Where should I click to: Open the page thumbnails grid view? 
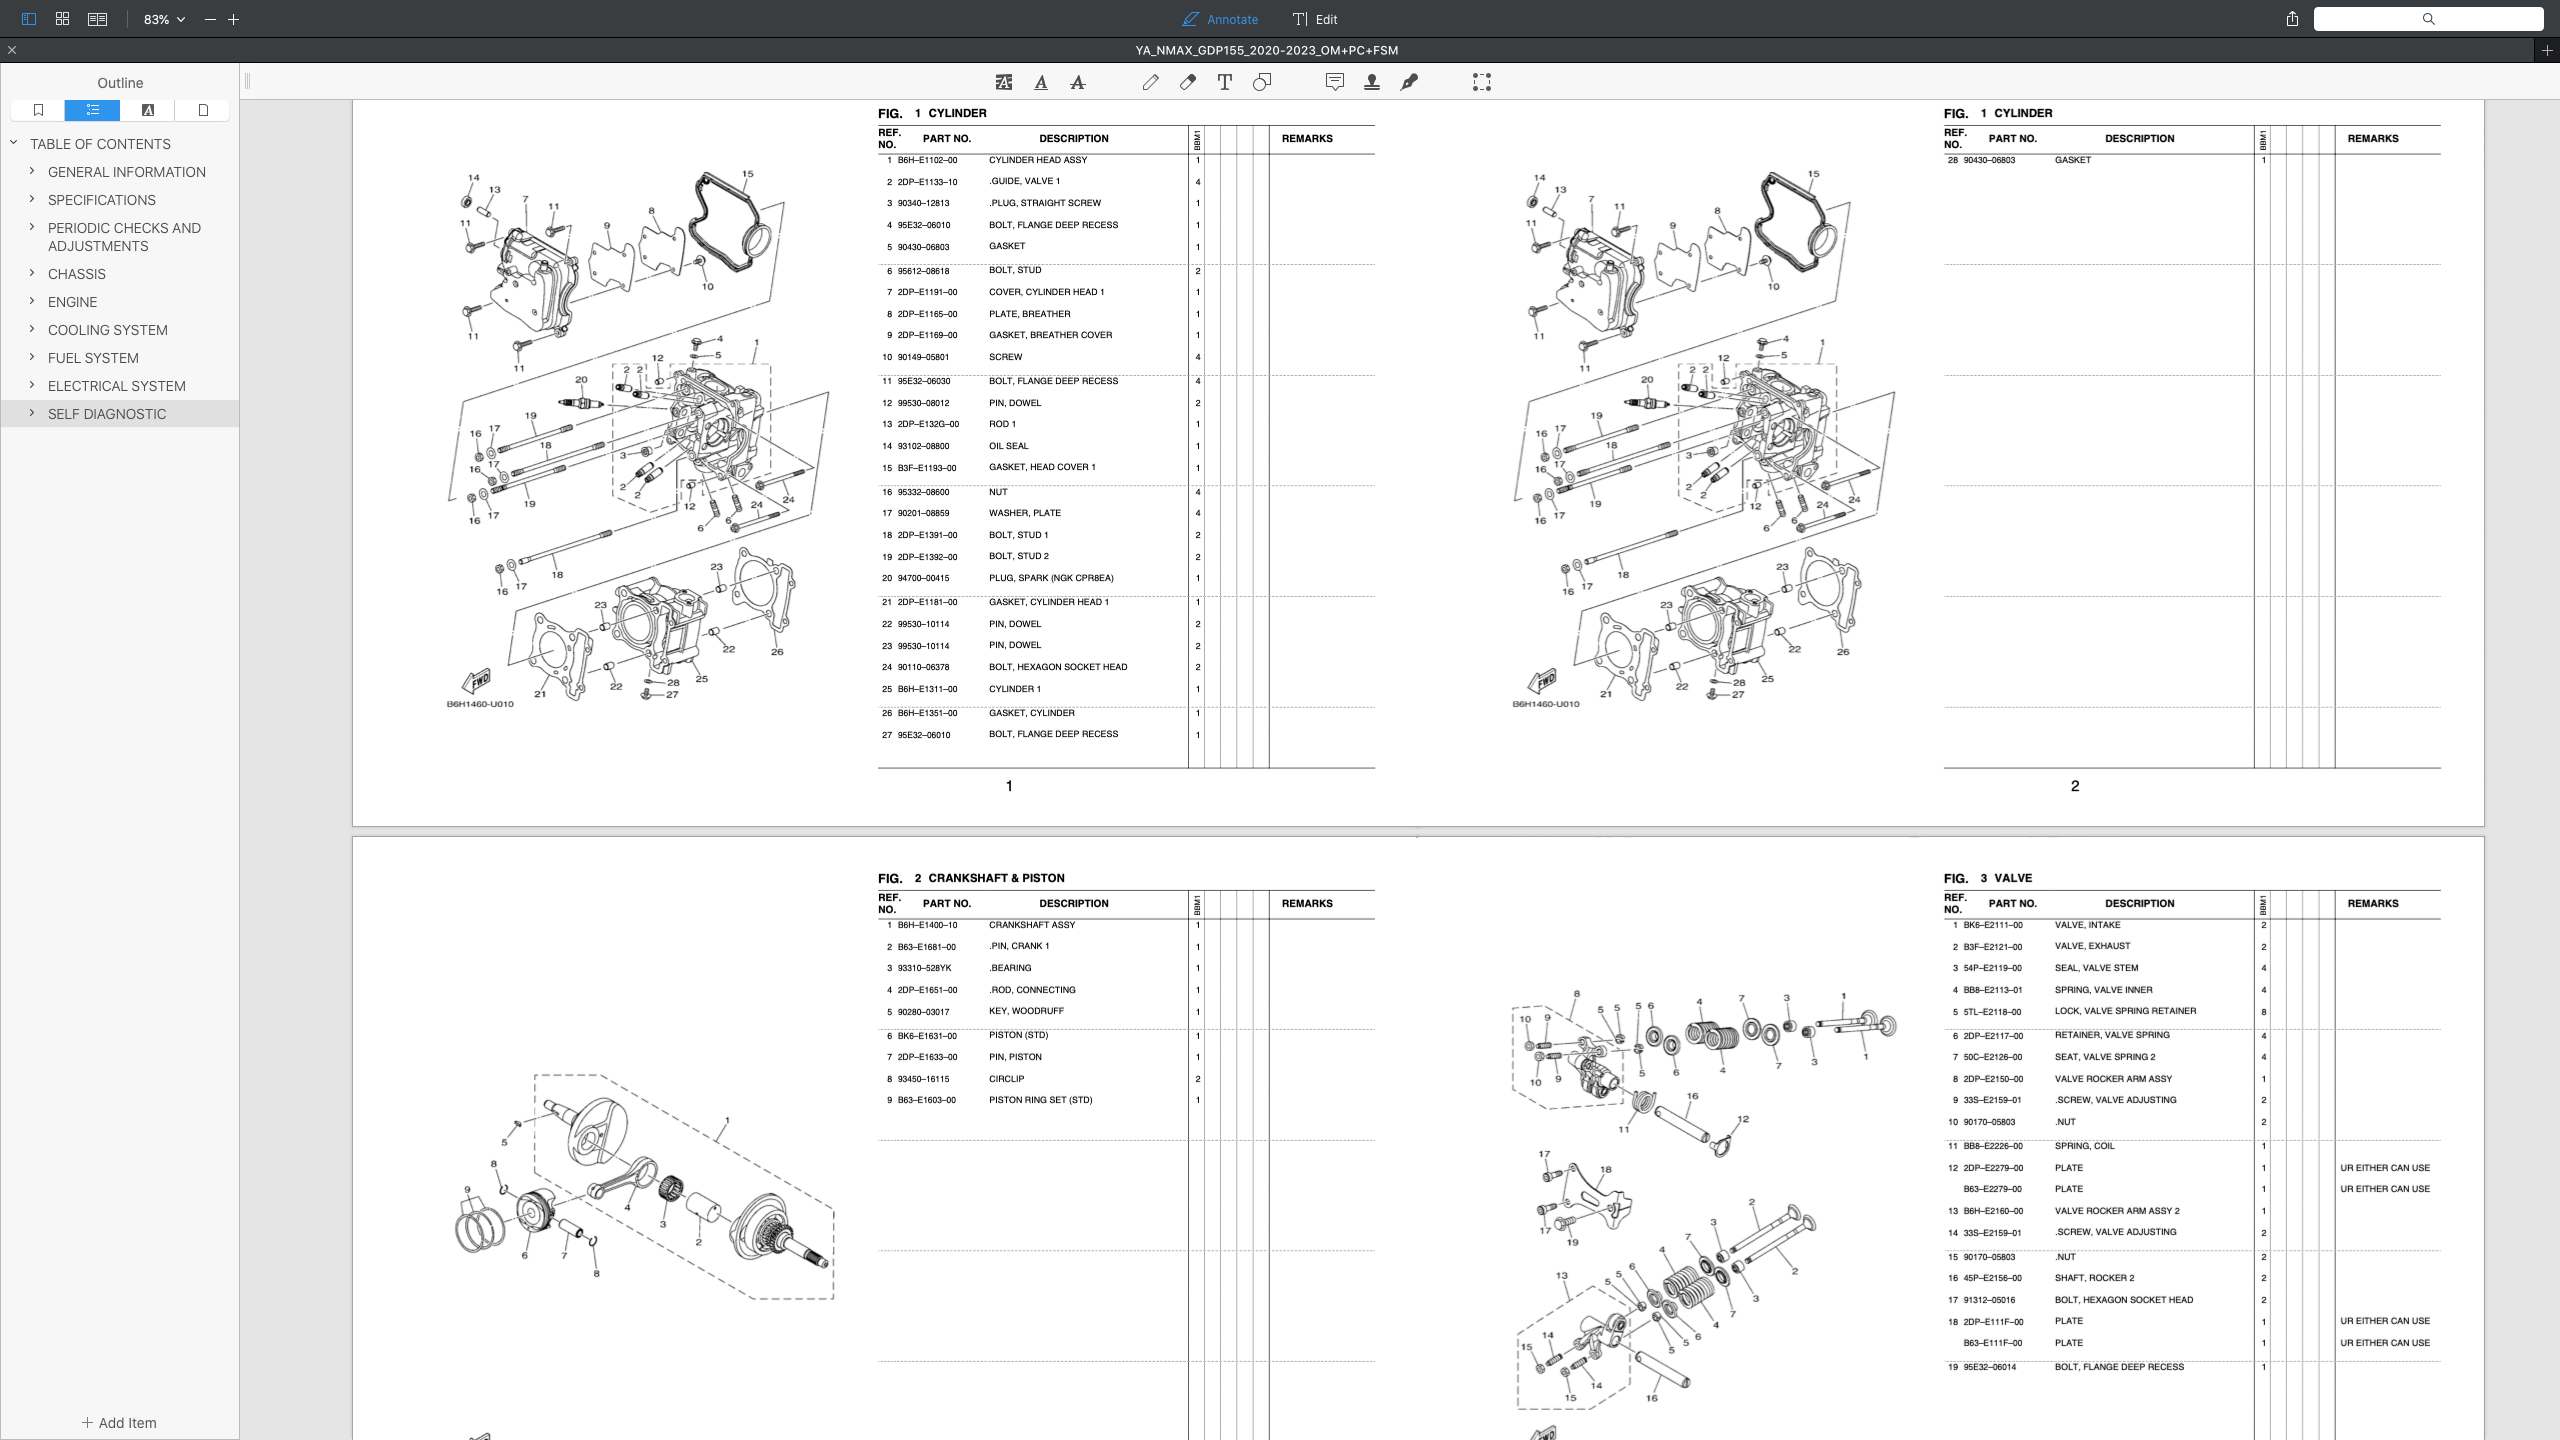pos(61,18)
